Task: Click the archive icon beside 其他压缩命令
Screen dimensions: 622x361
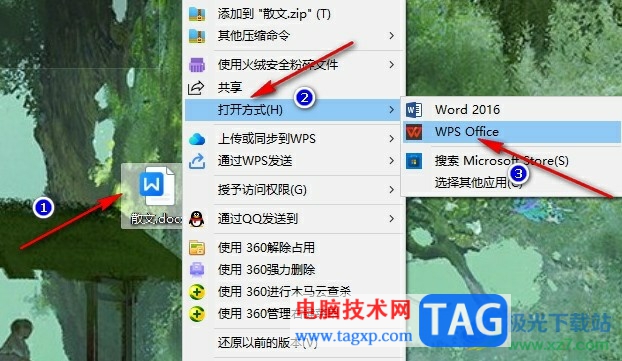Action: [197, 36]
